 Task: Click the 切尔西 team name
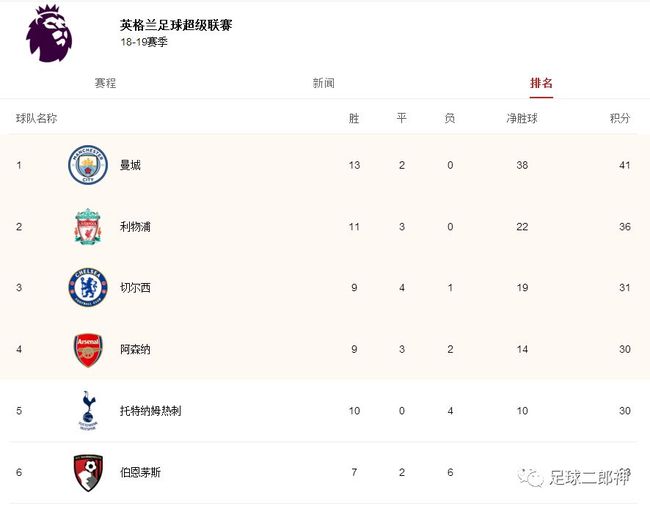(135, 288)
